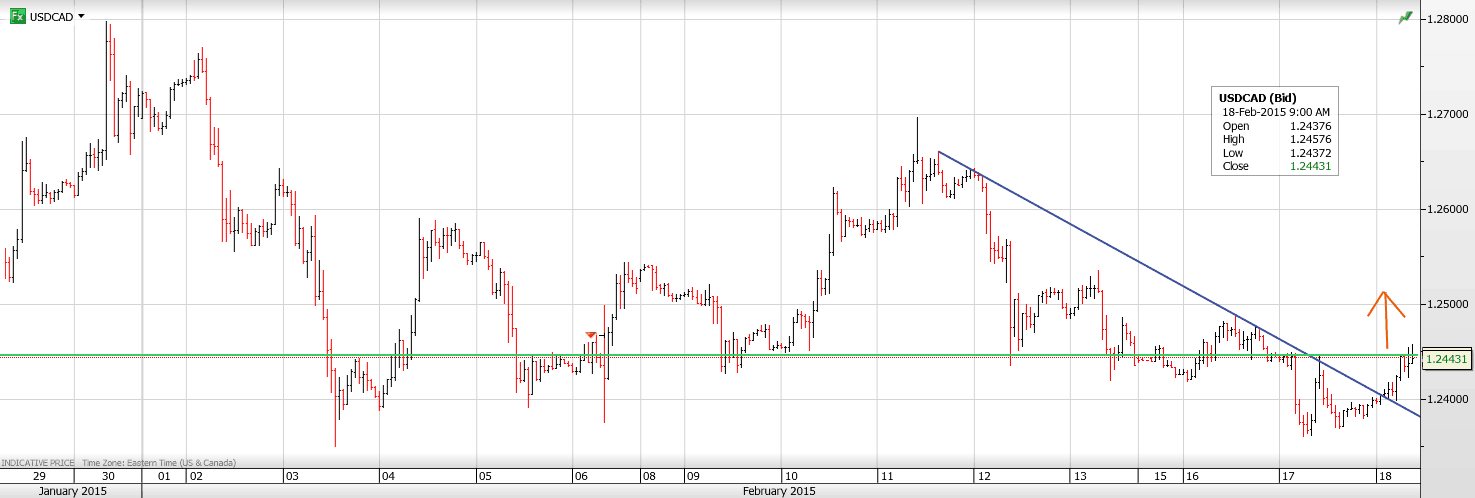
Task: Click the orange triangle marker on the chart
Action: pyautogui.click(x=591, y=335)
